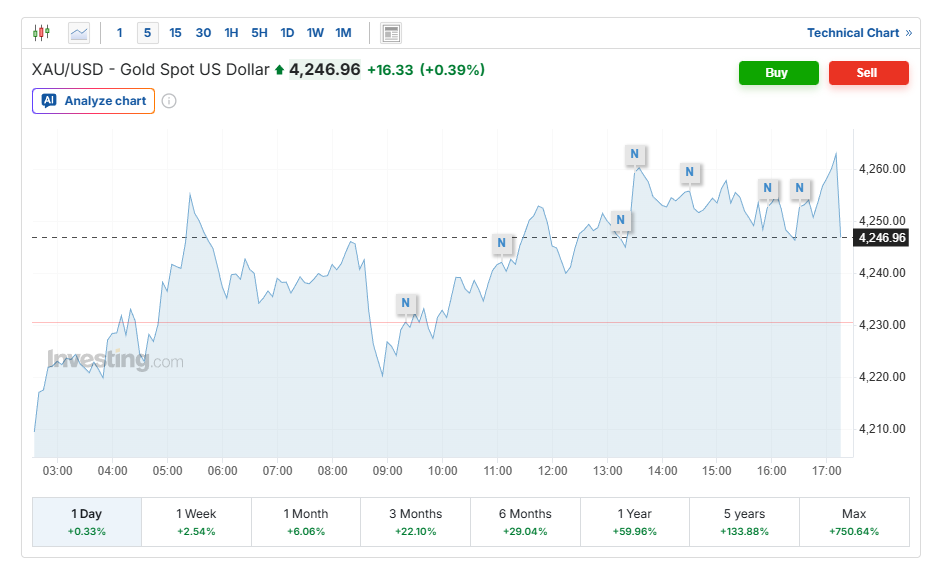
Task: Select the 15 minute interval
Action: pyautogui.click(x=176, y=33)
